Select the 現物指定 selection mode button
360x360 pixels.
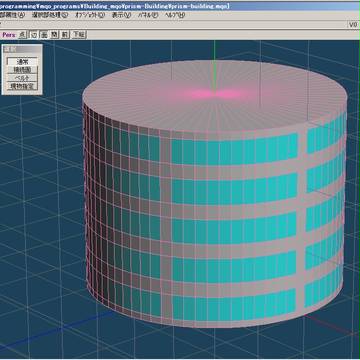click(x=22, y=87)
